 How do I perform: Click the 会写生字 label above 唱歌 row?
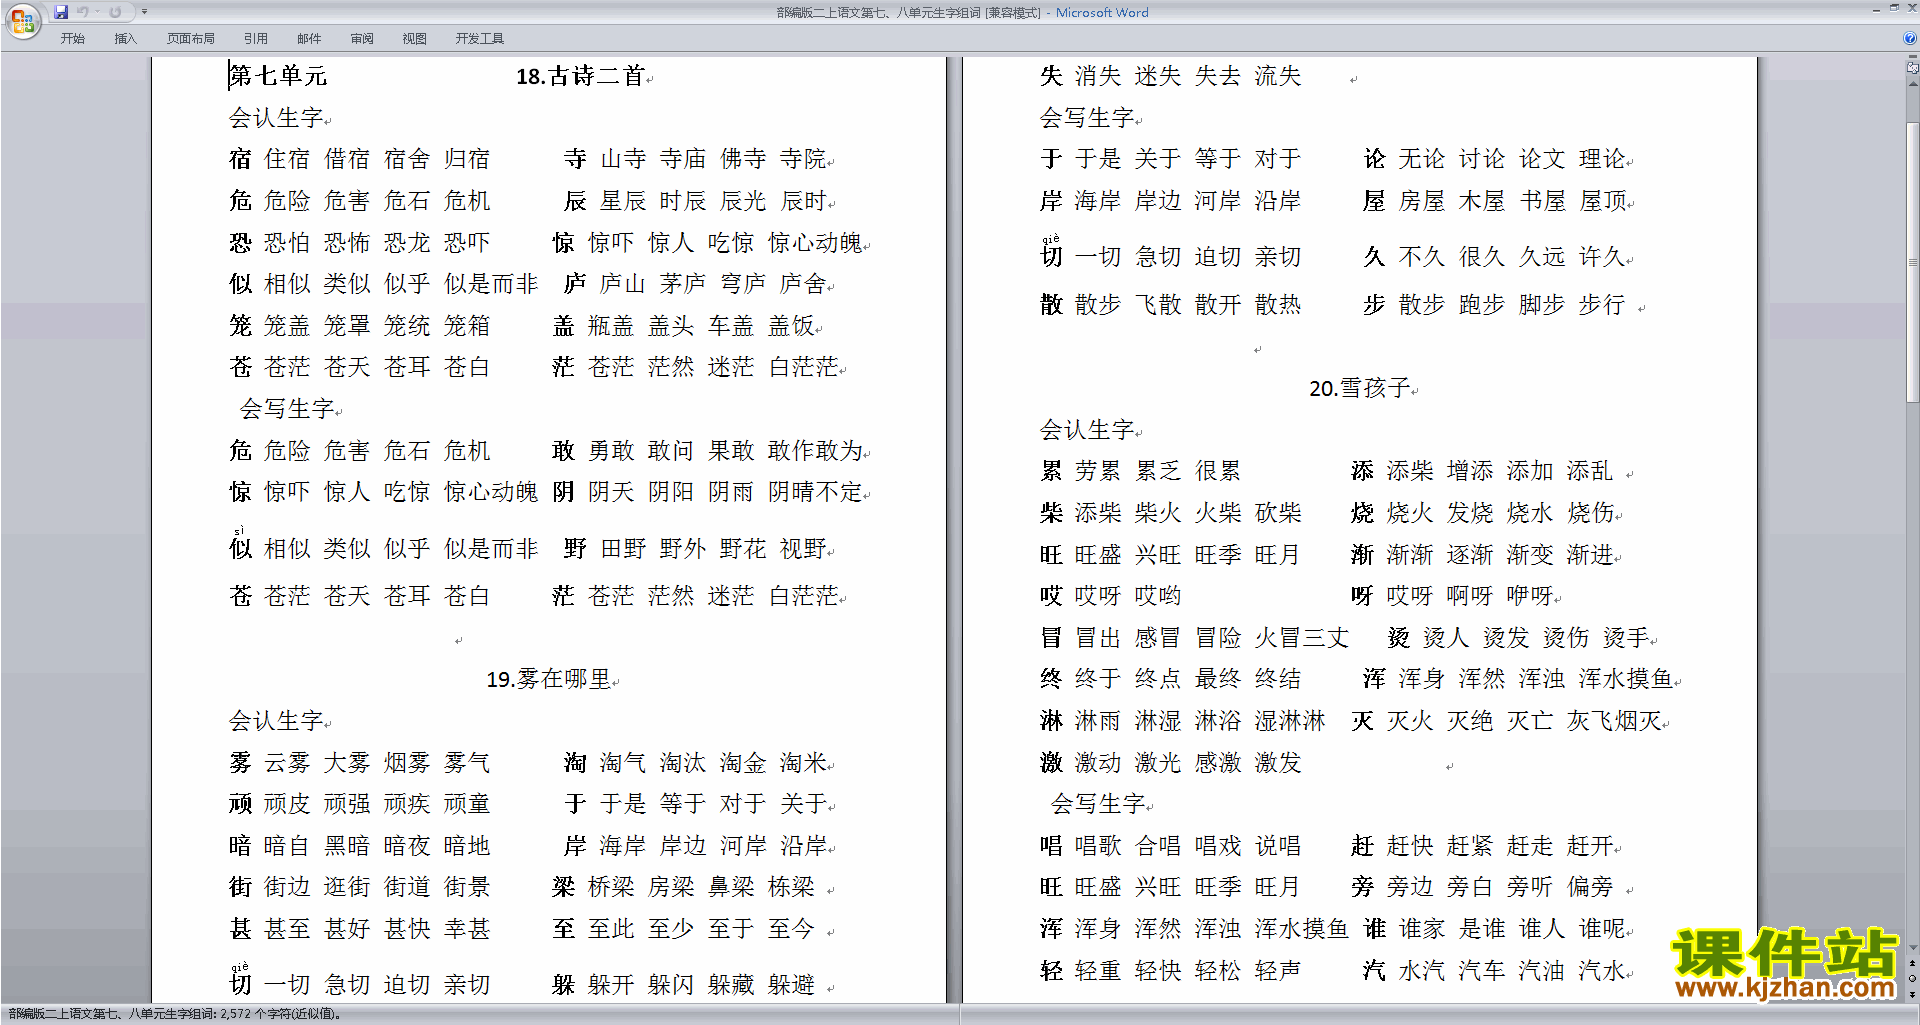click(1099, 804)
